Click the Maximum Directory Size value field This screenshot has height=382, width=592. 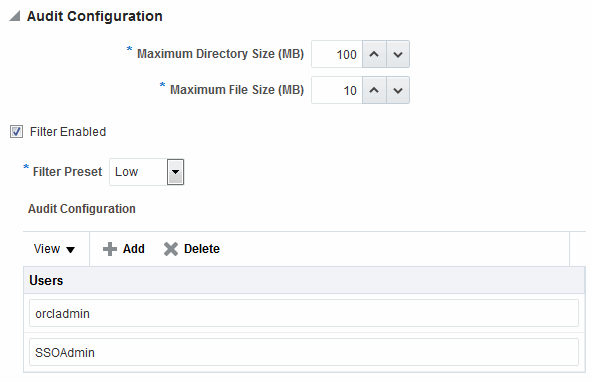pos(337,54)
